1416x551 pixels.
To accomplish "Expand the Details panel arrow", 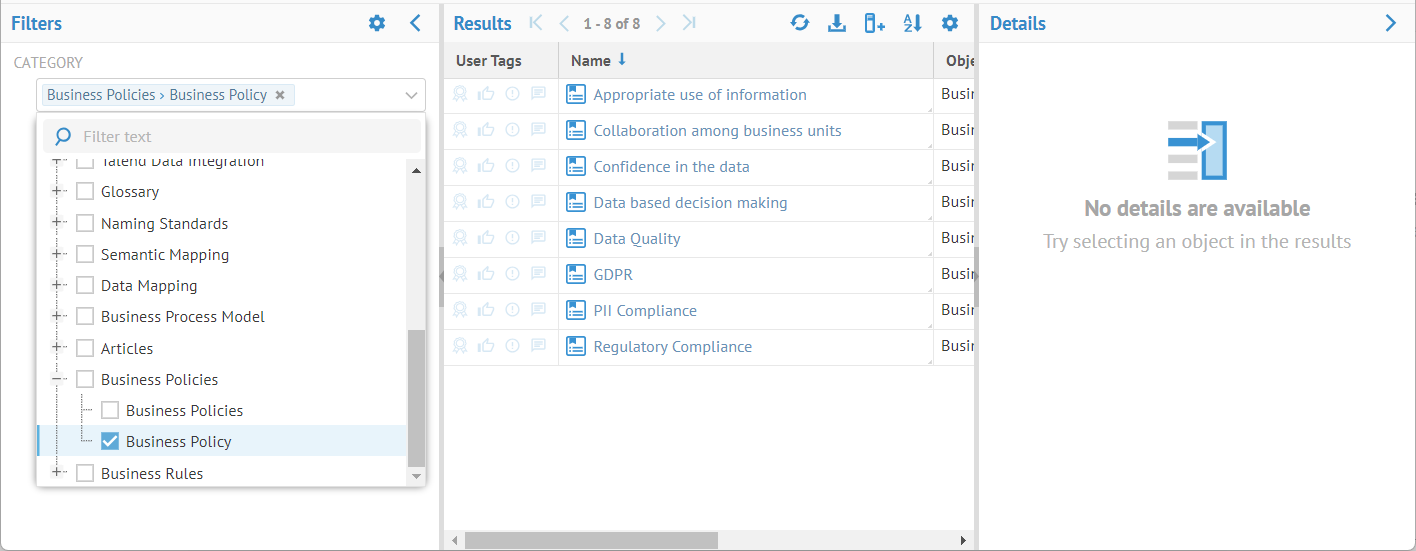I will pos(1390,23).
